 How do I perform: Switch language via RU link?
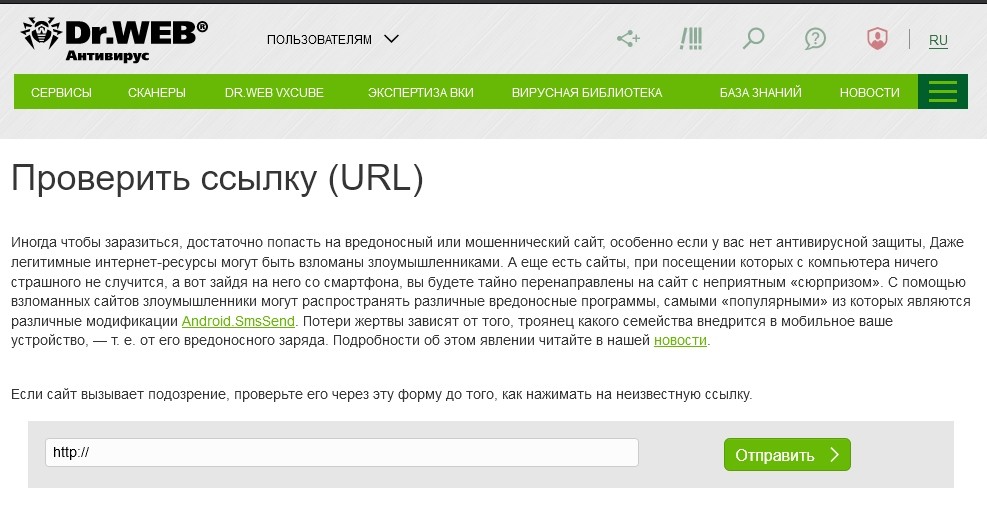tap(938, 41)
